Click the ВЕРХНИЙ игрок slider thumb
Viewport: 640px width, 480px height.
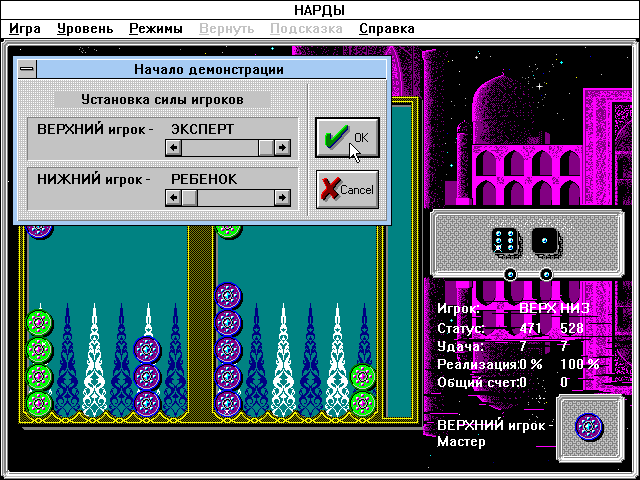266,147
